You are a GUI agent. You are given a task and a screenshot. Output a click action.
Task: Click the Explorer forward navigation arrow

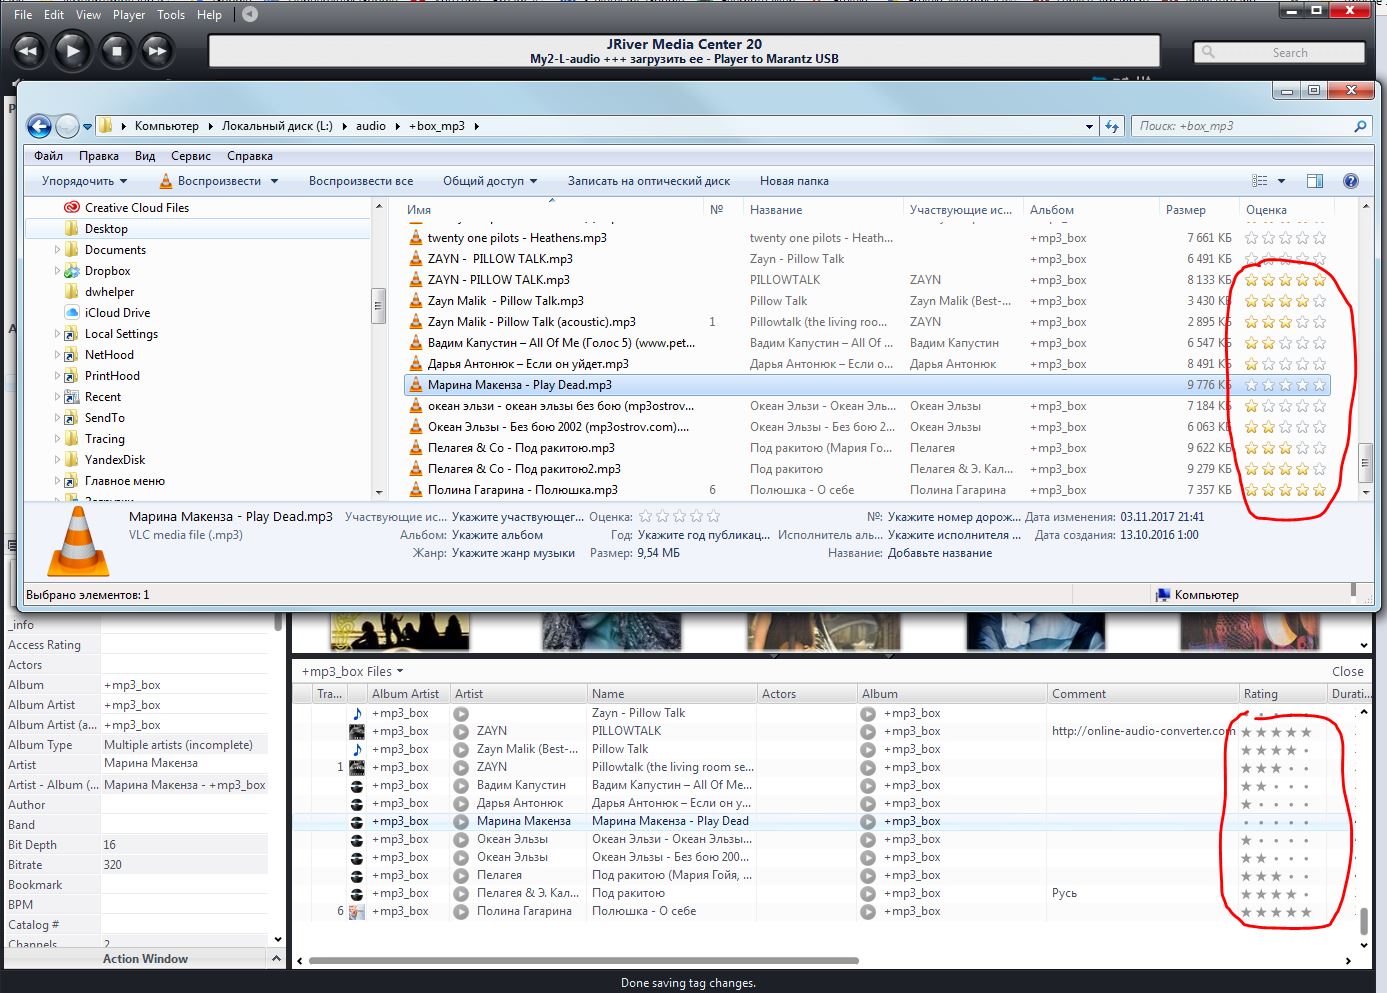(x=67, y=126)
